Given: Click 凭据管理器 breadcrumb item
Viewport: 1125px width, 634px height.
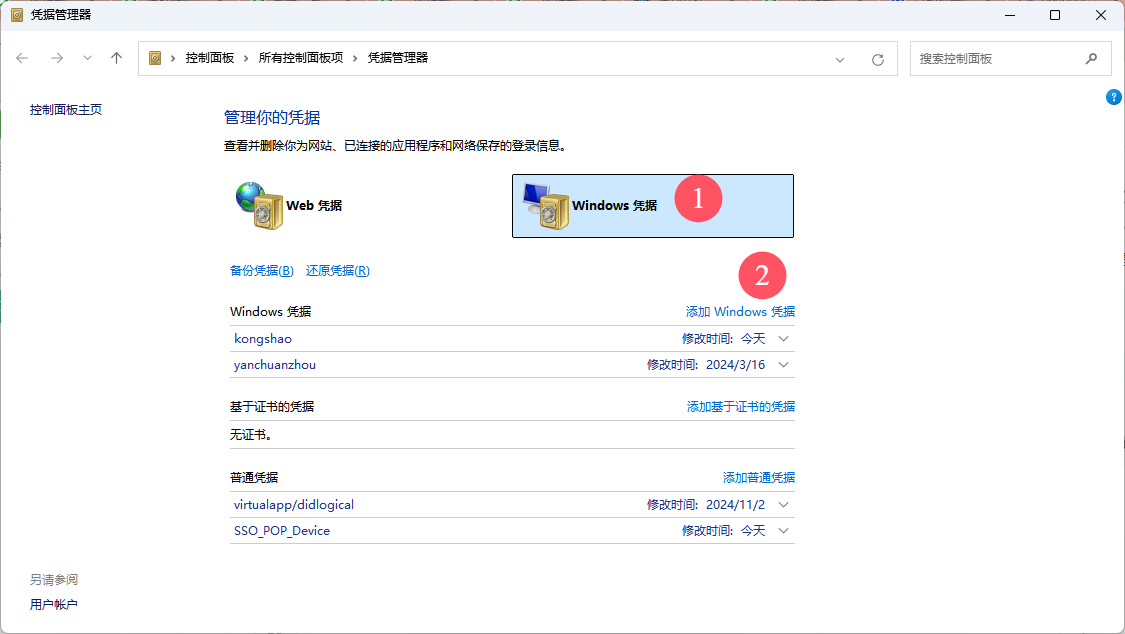Looking at the screenshot, I should pos(397,58).
